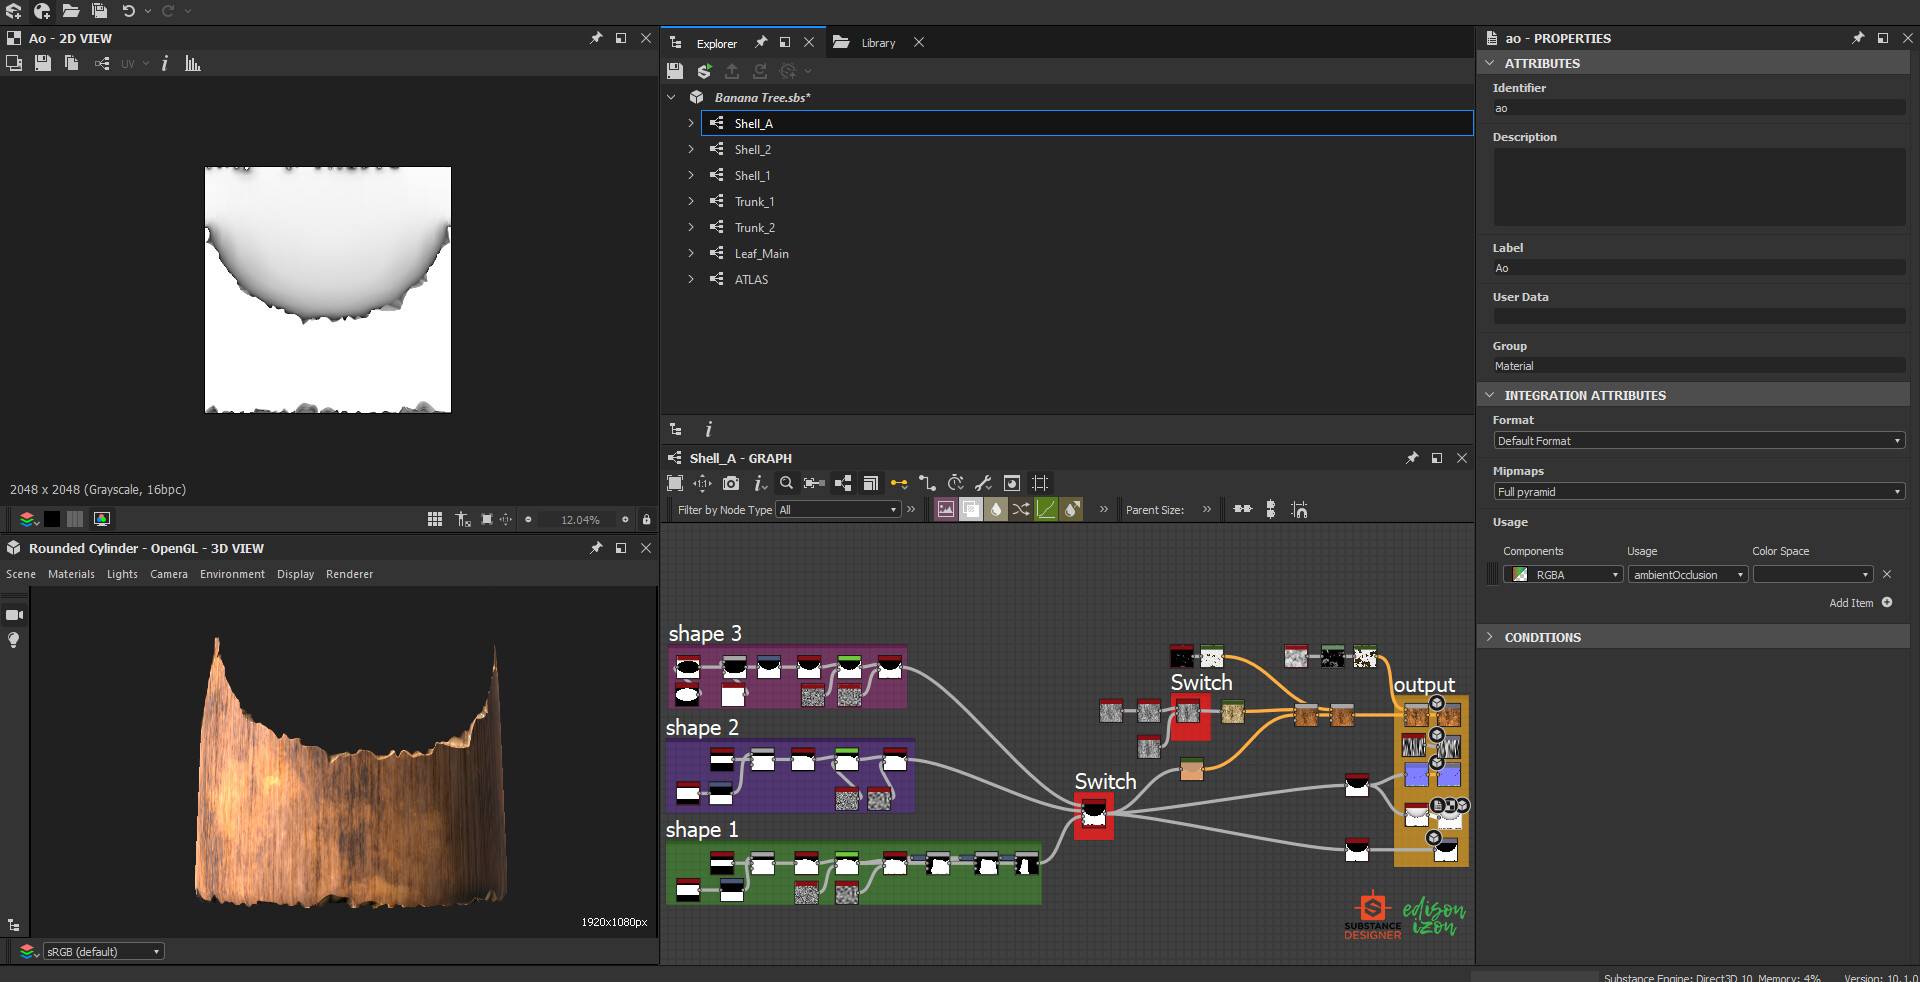Pin the ao Properties panel

point(1858,38)
